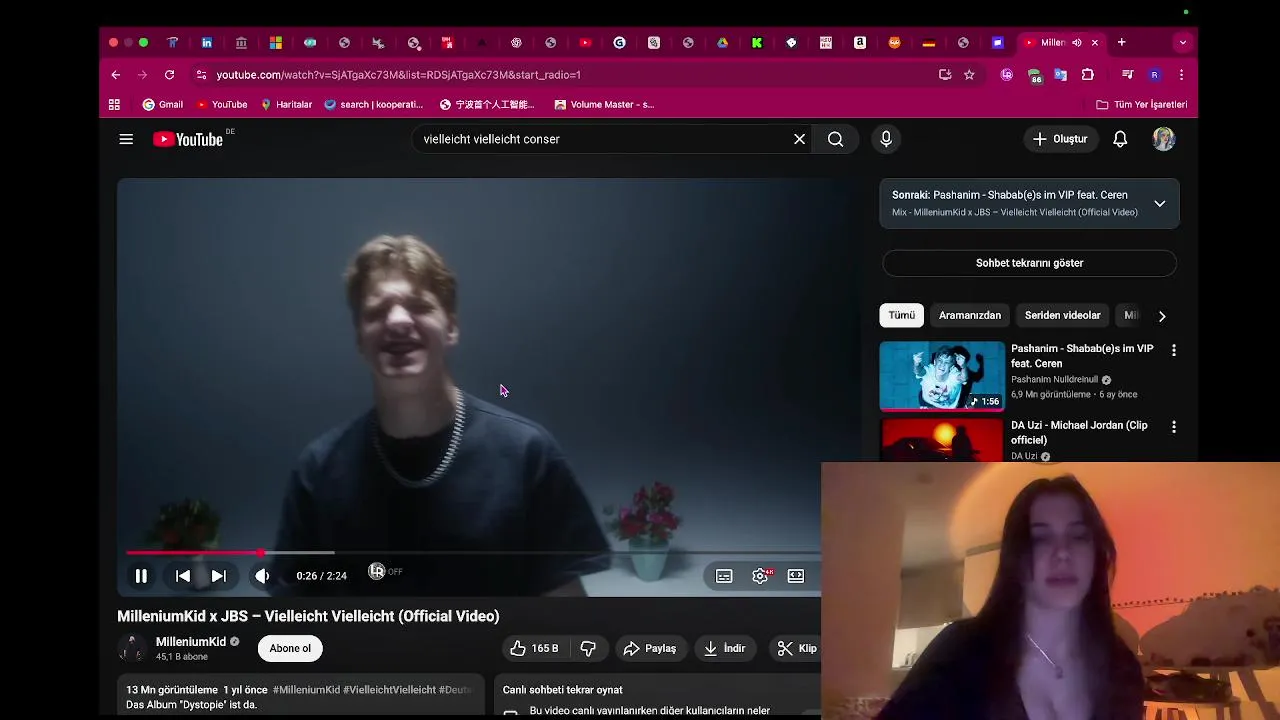Click Paylaş share button
This screenshot has width=1280, height=720.
[x=650, y=648]
